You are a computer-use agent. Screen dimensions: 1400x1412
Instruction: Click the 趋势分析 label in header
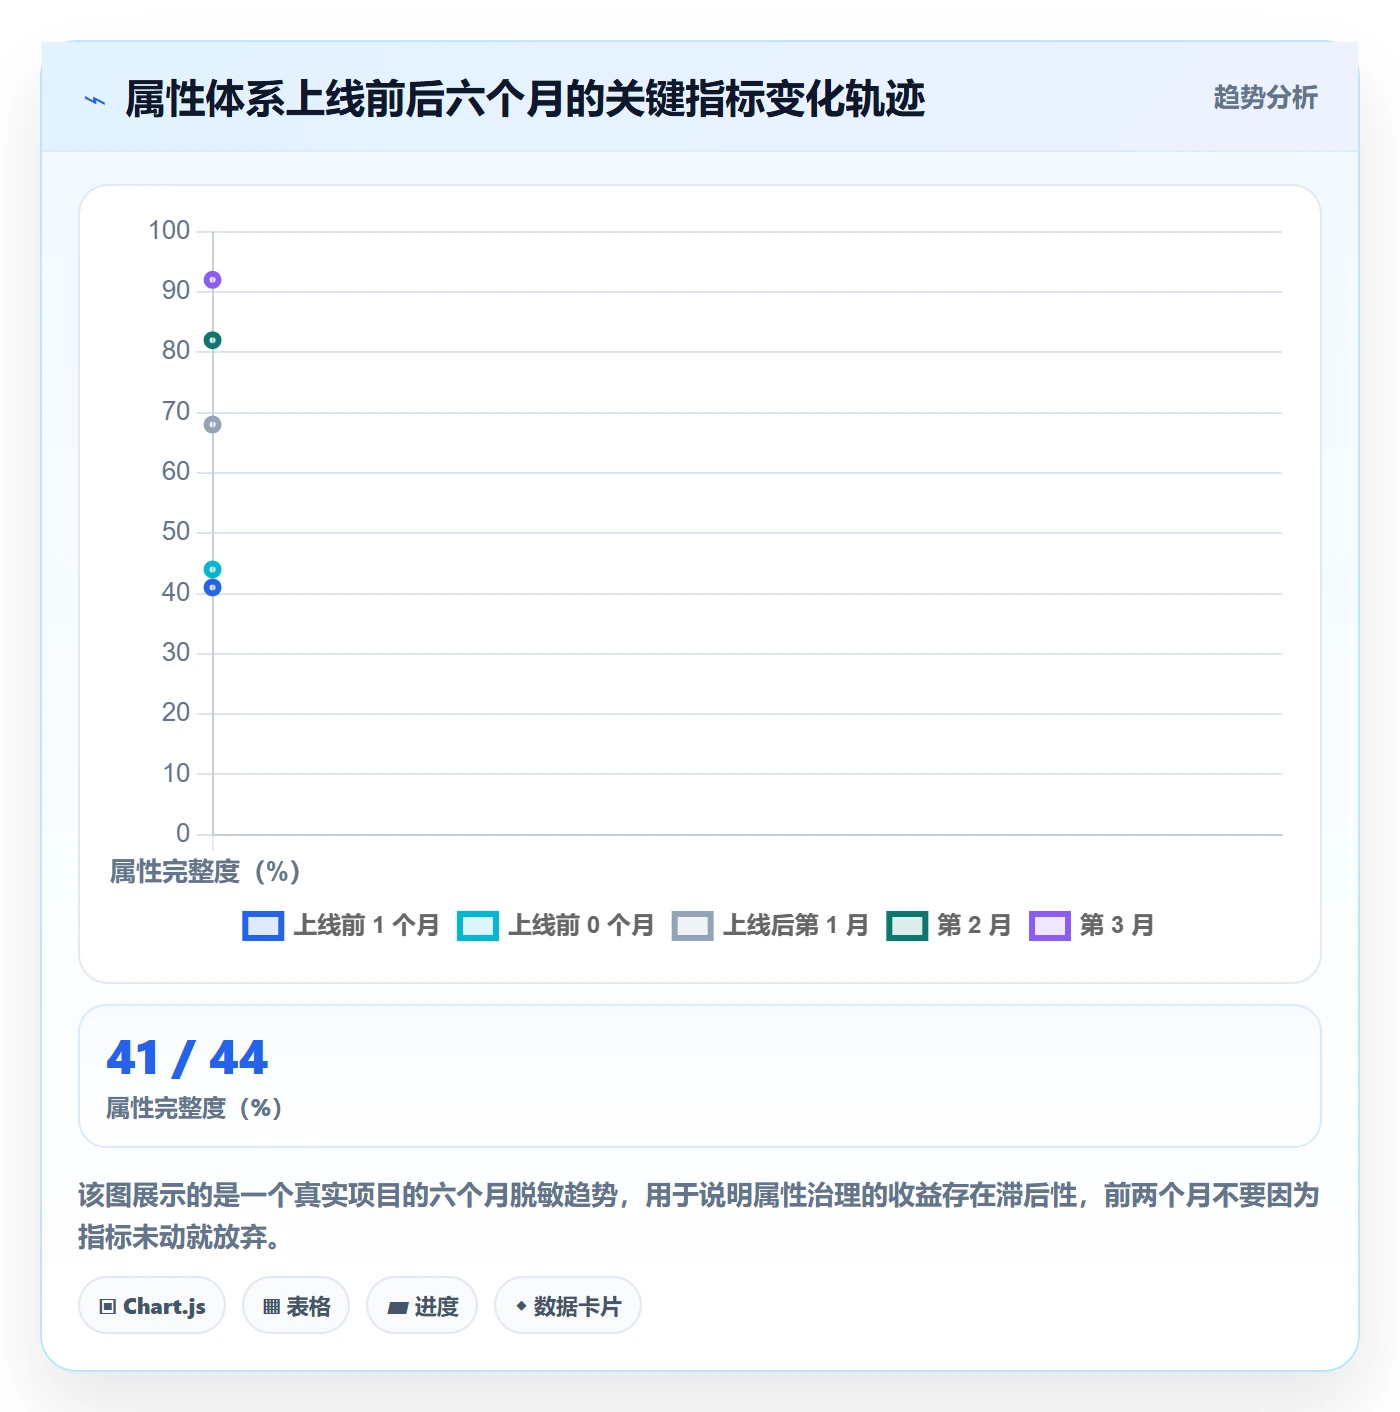1265,98
